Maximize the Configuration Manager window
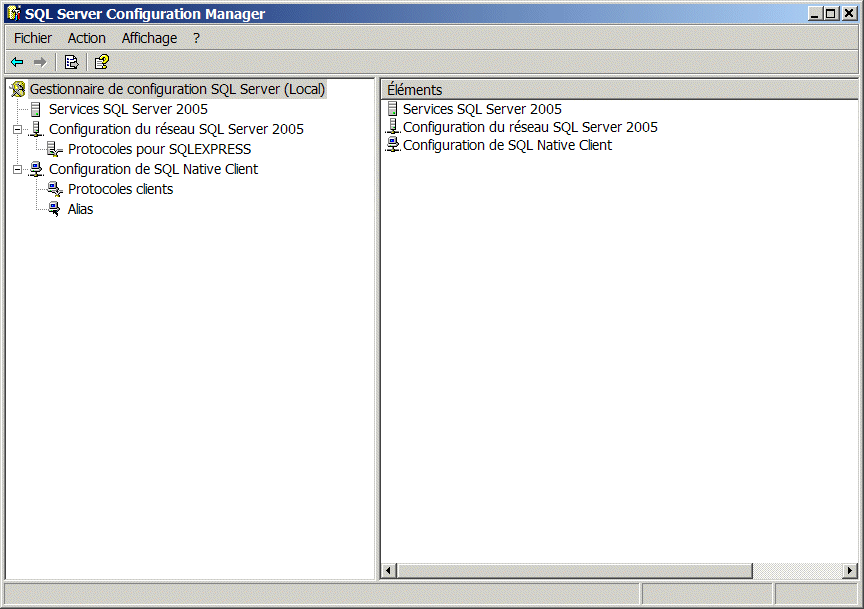 (831, 13)
